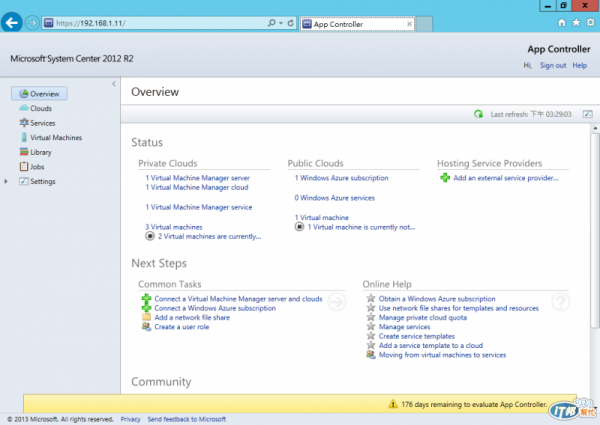Click the Clouds icon in sidebar
Image resolution: width=600 pixels, height=425 pixels.
(24, 108)
